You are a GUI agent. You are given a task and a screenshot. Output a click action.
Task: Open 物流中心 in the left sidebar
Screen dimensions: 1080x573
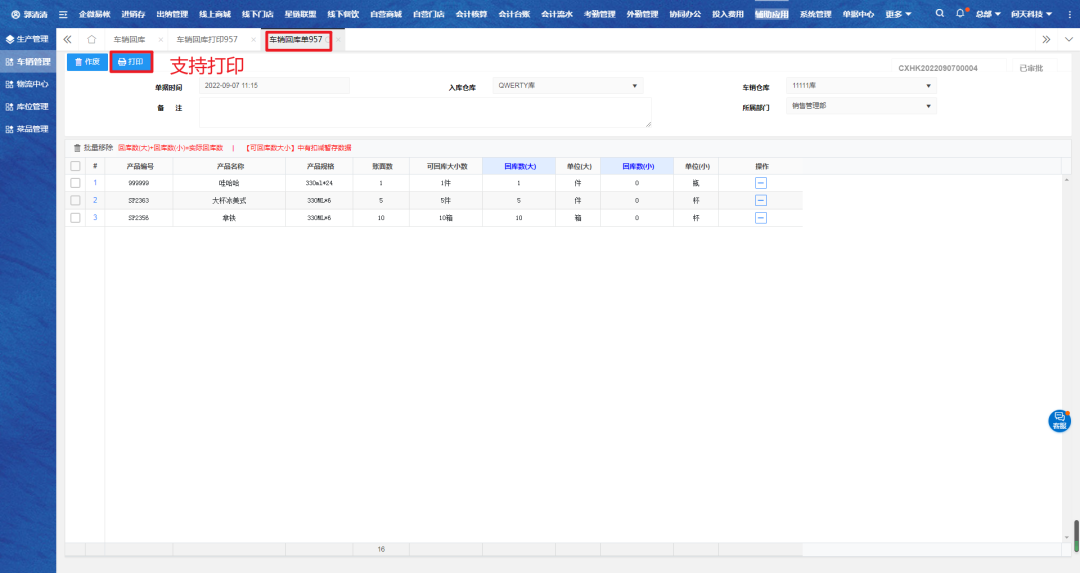click(x=28, y=84)
